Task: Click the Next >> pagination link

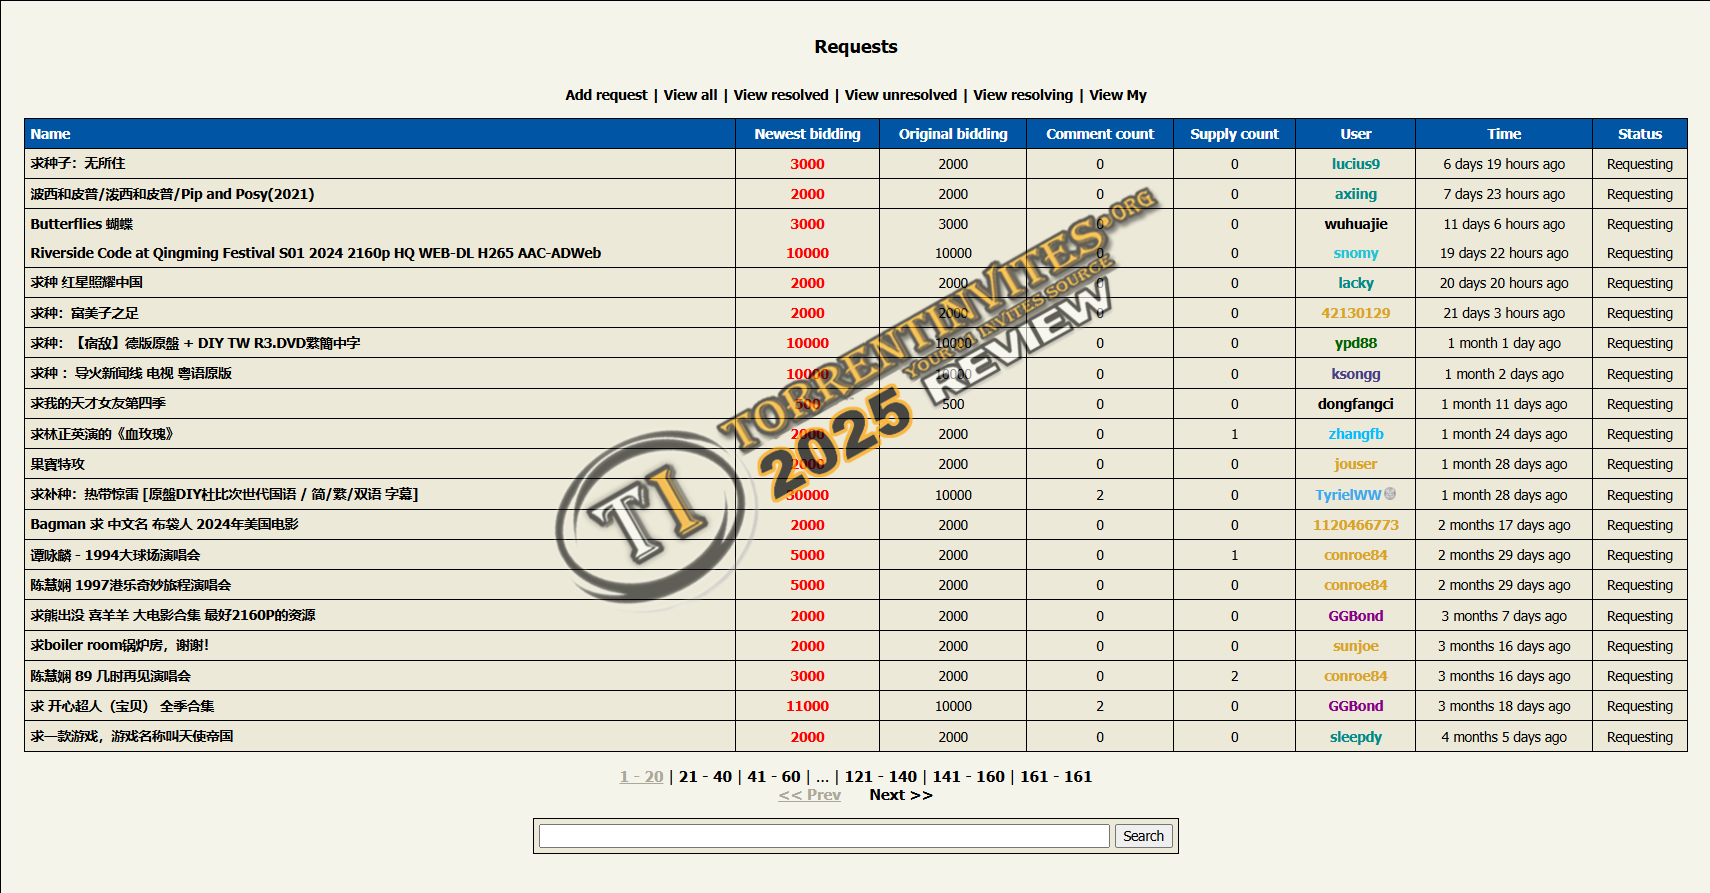Action: click(901, 795)
